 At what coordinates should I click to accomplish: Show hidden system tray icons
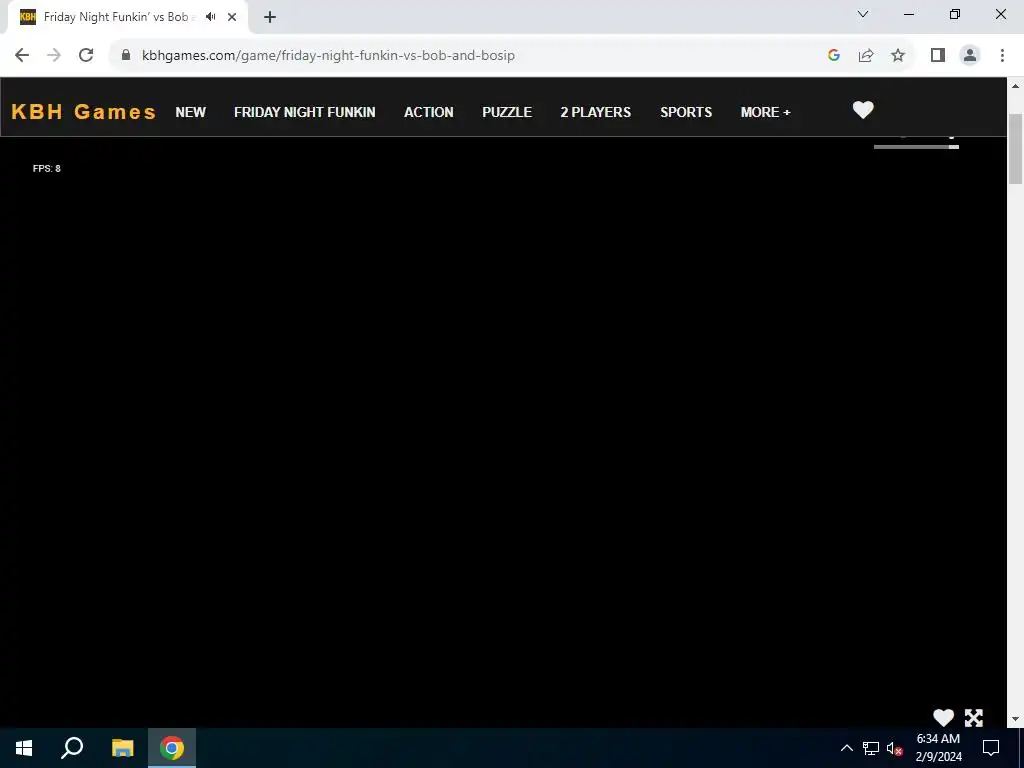[x=846, y=748]
